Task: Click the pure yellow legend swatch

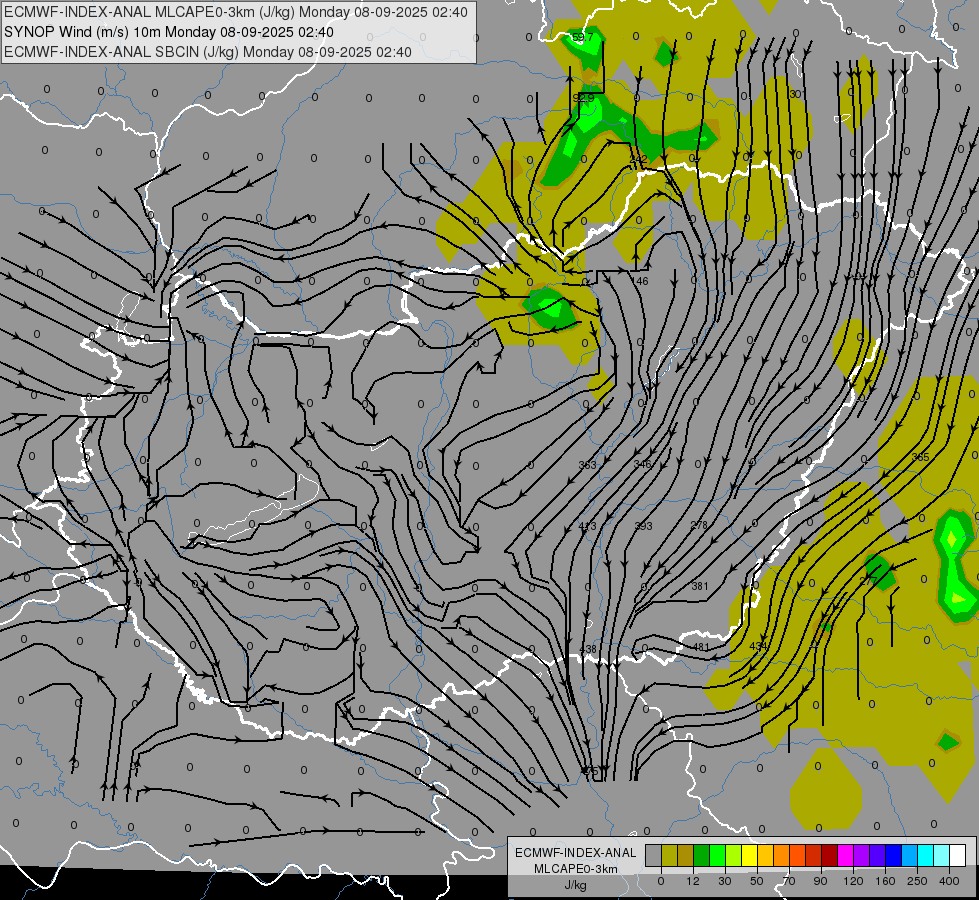Action: 750,855
